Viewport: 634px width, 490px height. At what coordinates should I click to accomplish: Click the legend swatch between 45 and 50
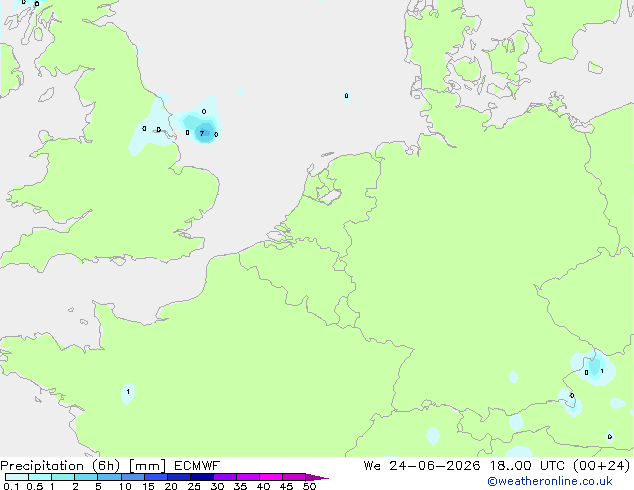[294, 477]
